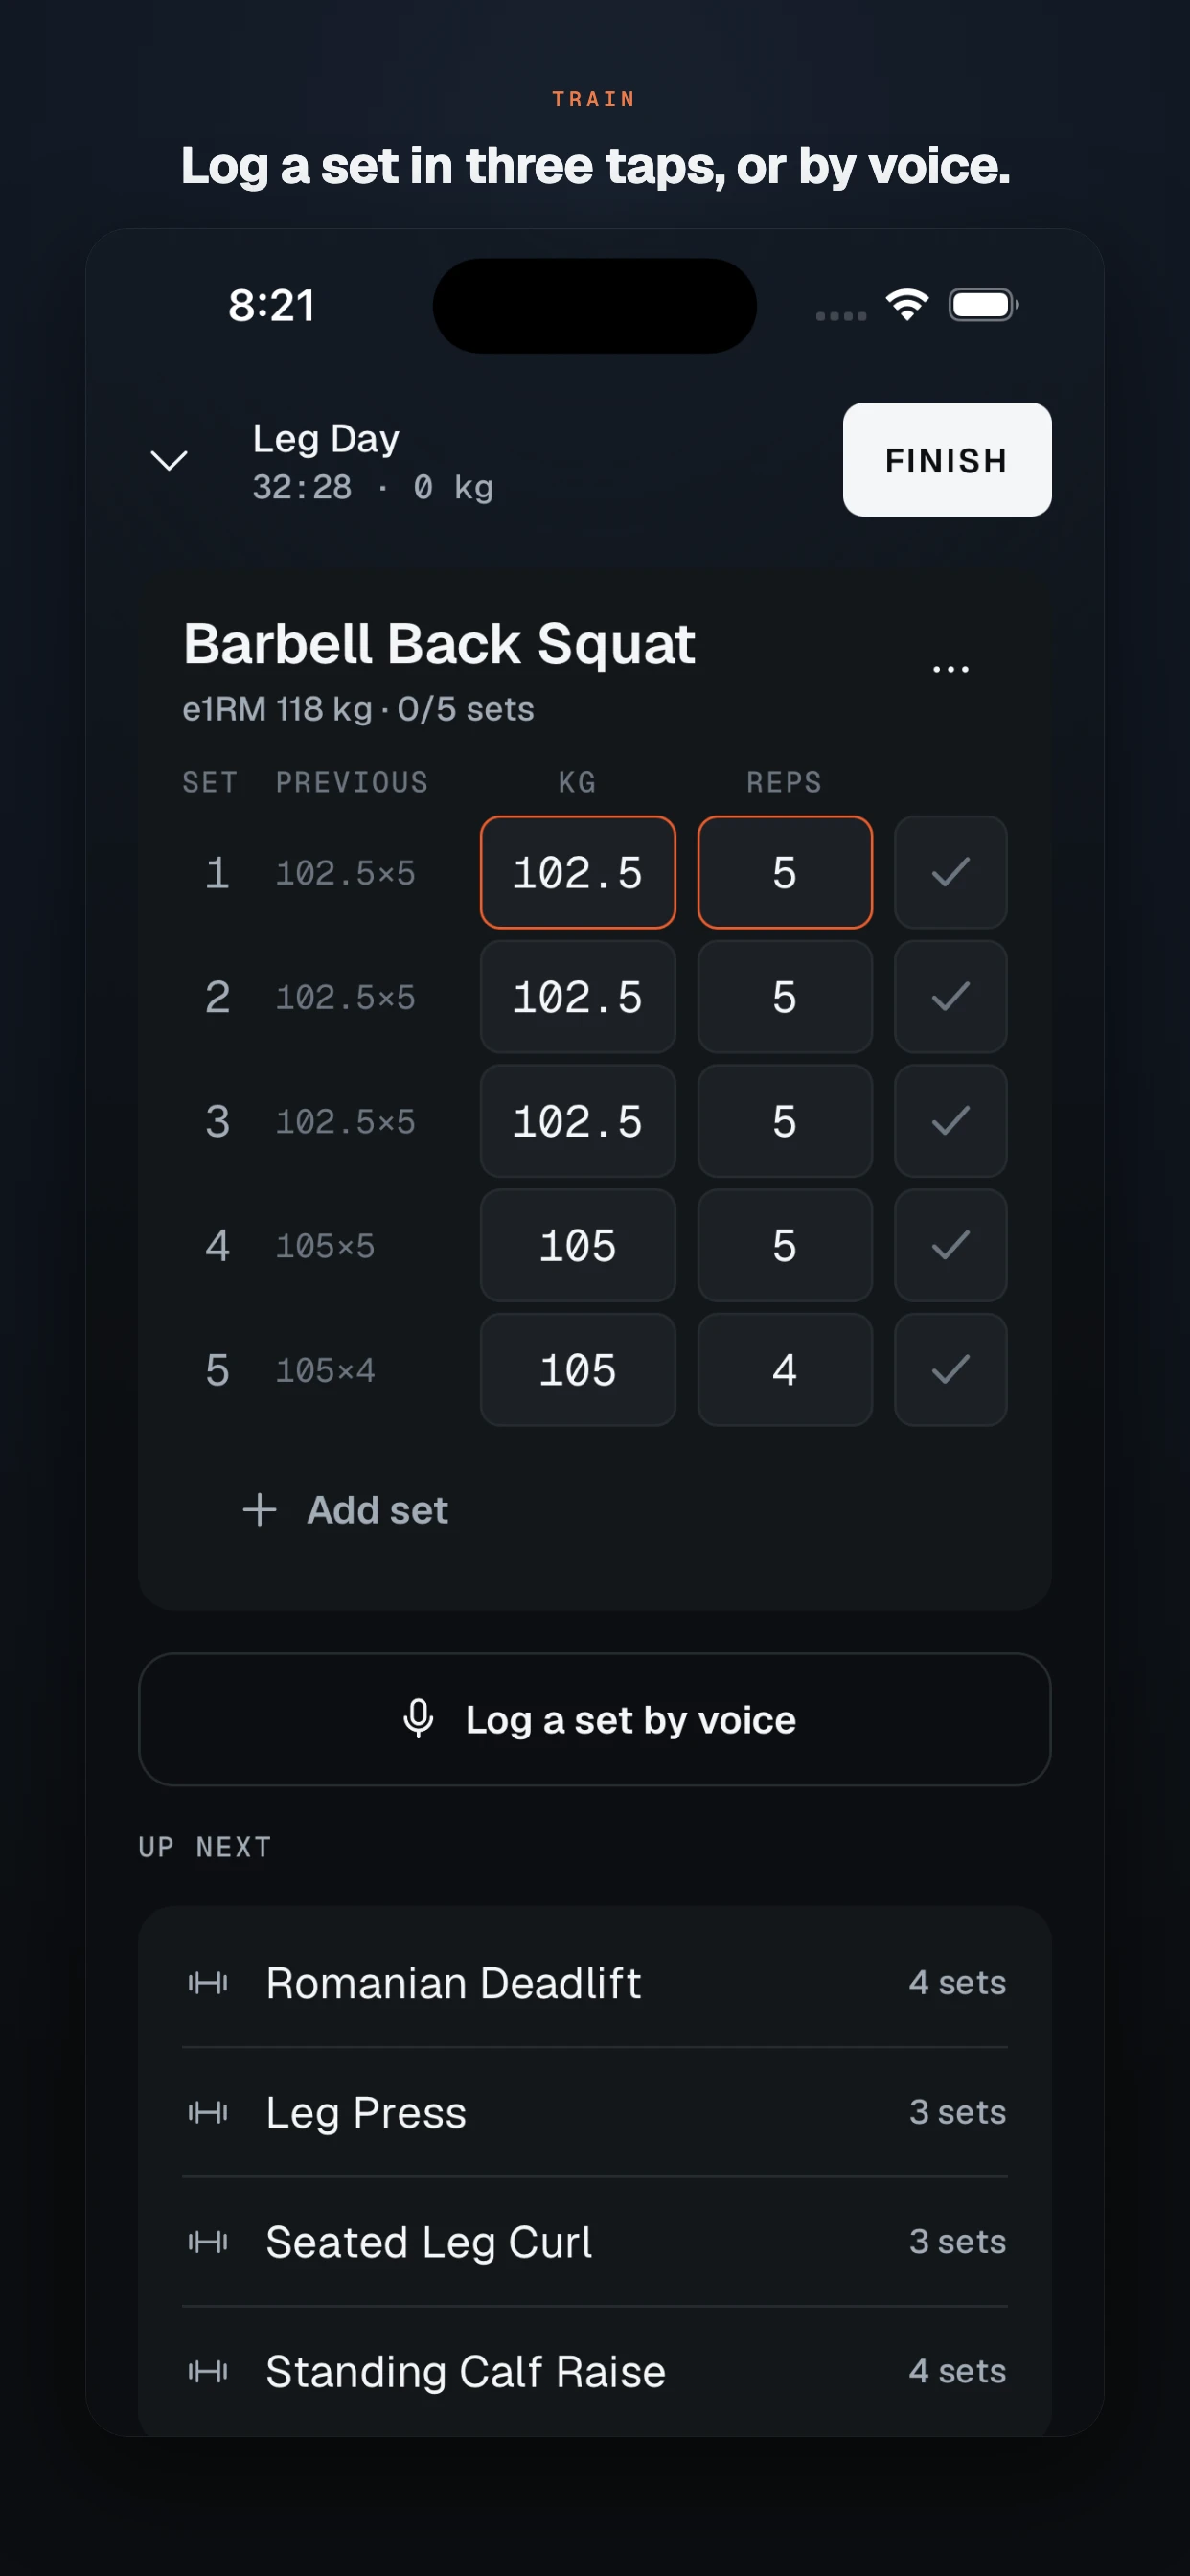Edit set 1 reps field
Viewport: 1190px width, 2576px height.
click(x=785, y=872)
